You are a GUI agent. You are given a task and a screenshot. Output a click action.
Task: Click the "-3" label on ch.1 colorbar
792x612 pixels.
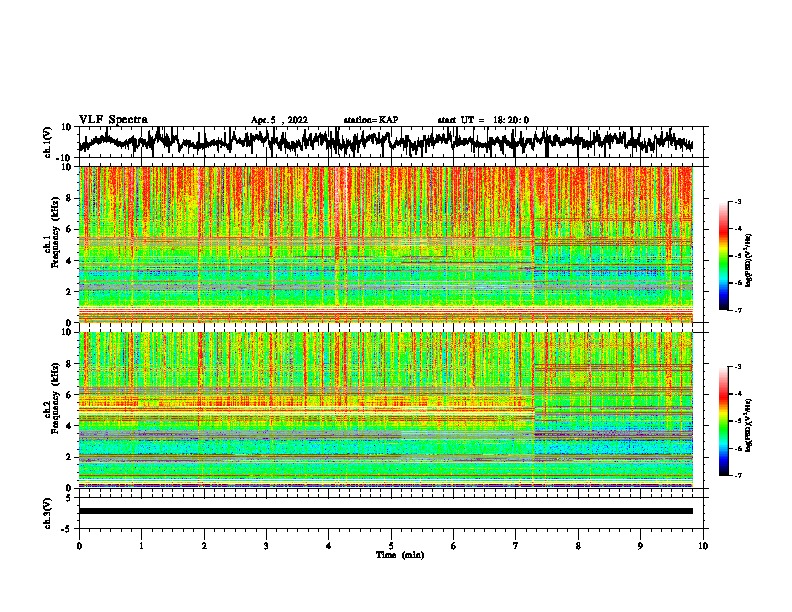click(x=737, y=202)
